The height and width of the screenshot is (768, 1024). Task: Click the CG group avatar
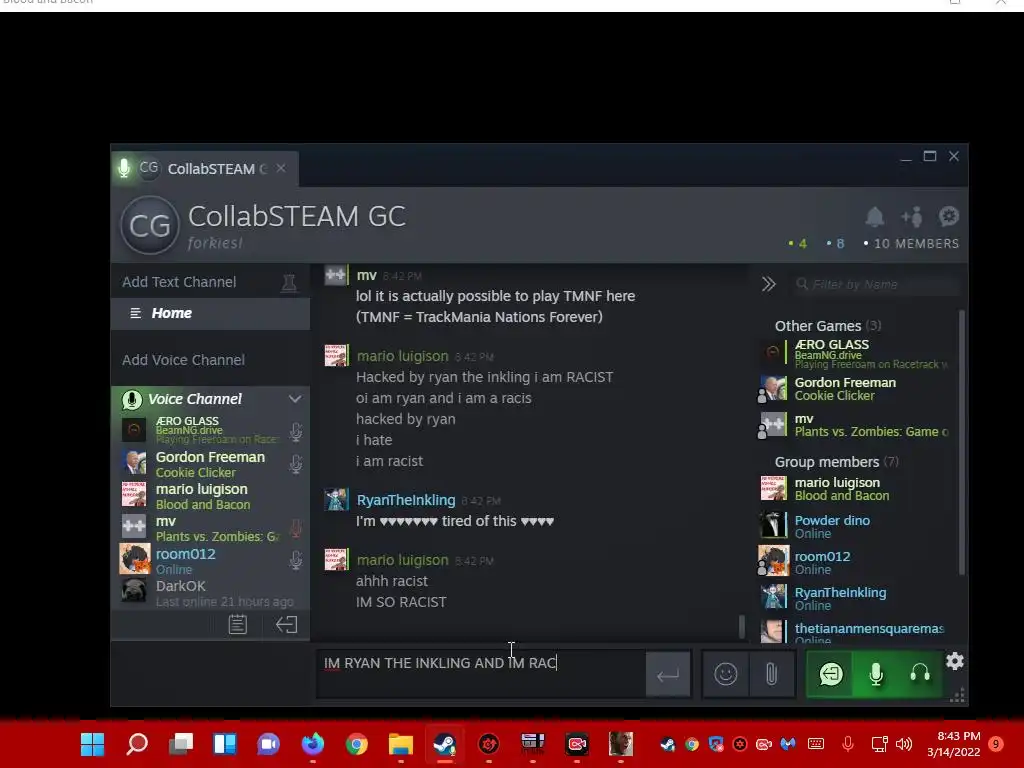pos(150,225)
